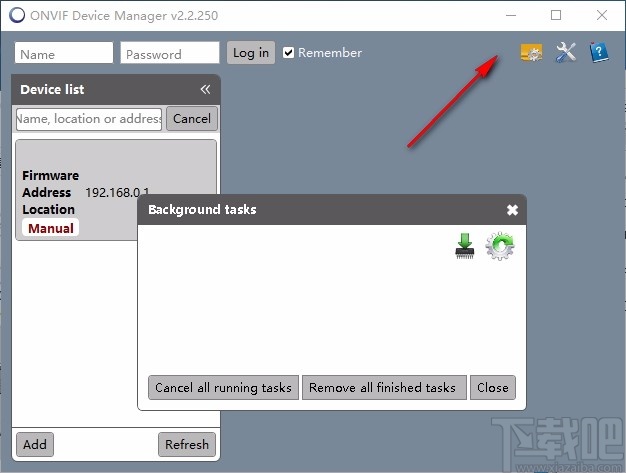The height and width of the screenshot is (473, 626).
Task: Click the device search filter field
Action: (x=89, y=119)
